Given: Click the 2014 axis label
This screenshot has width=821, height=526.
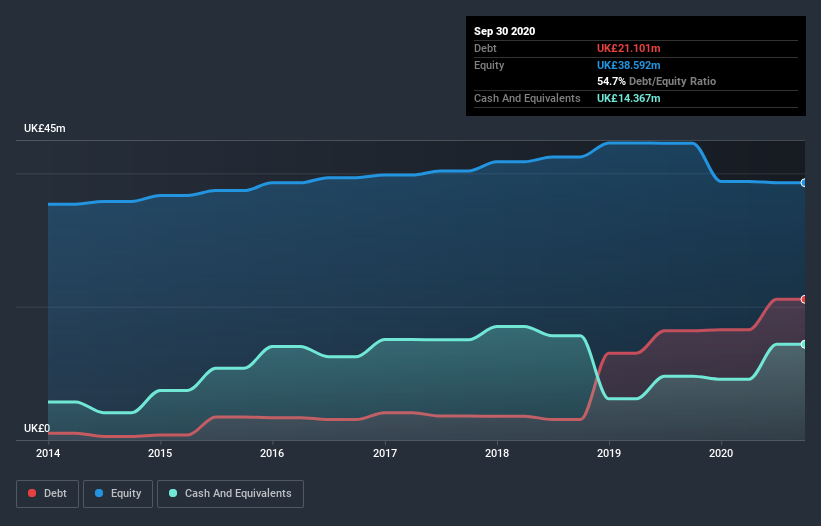Looking at the screenshot, I should [48, 453].
